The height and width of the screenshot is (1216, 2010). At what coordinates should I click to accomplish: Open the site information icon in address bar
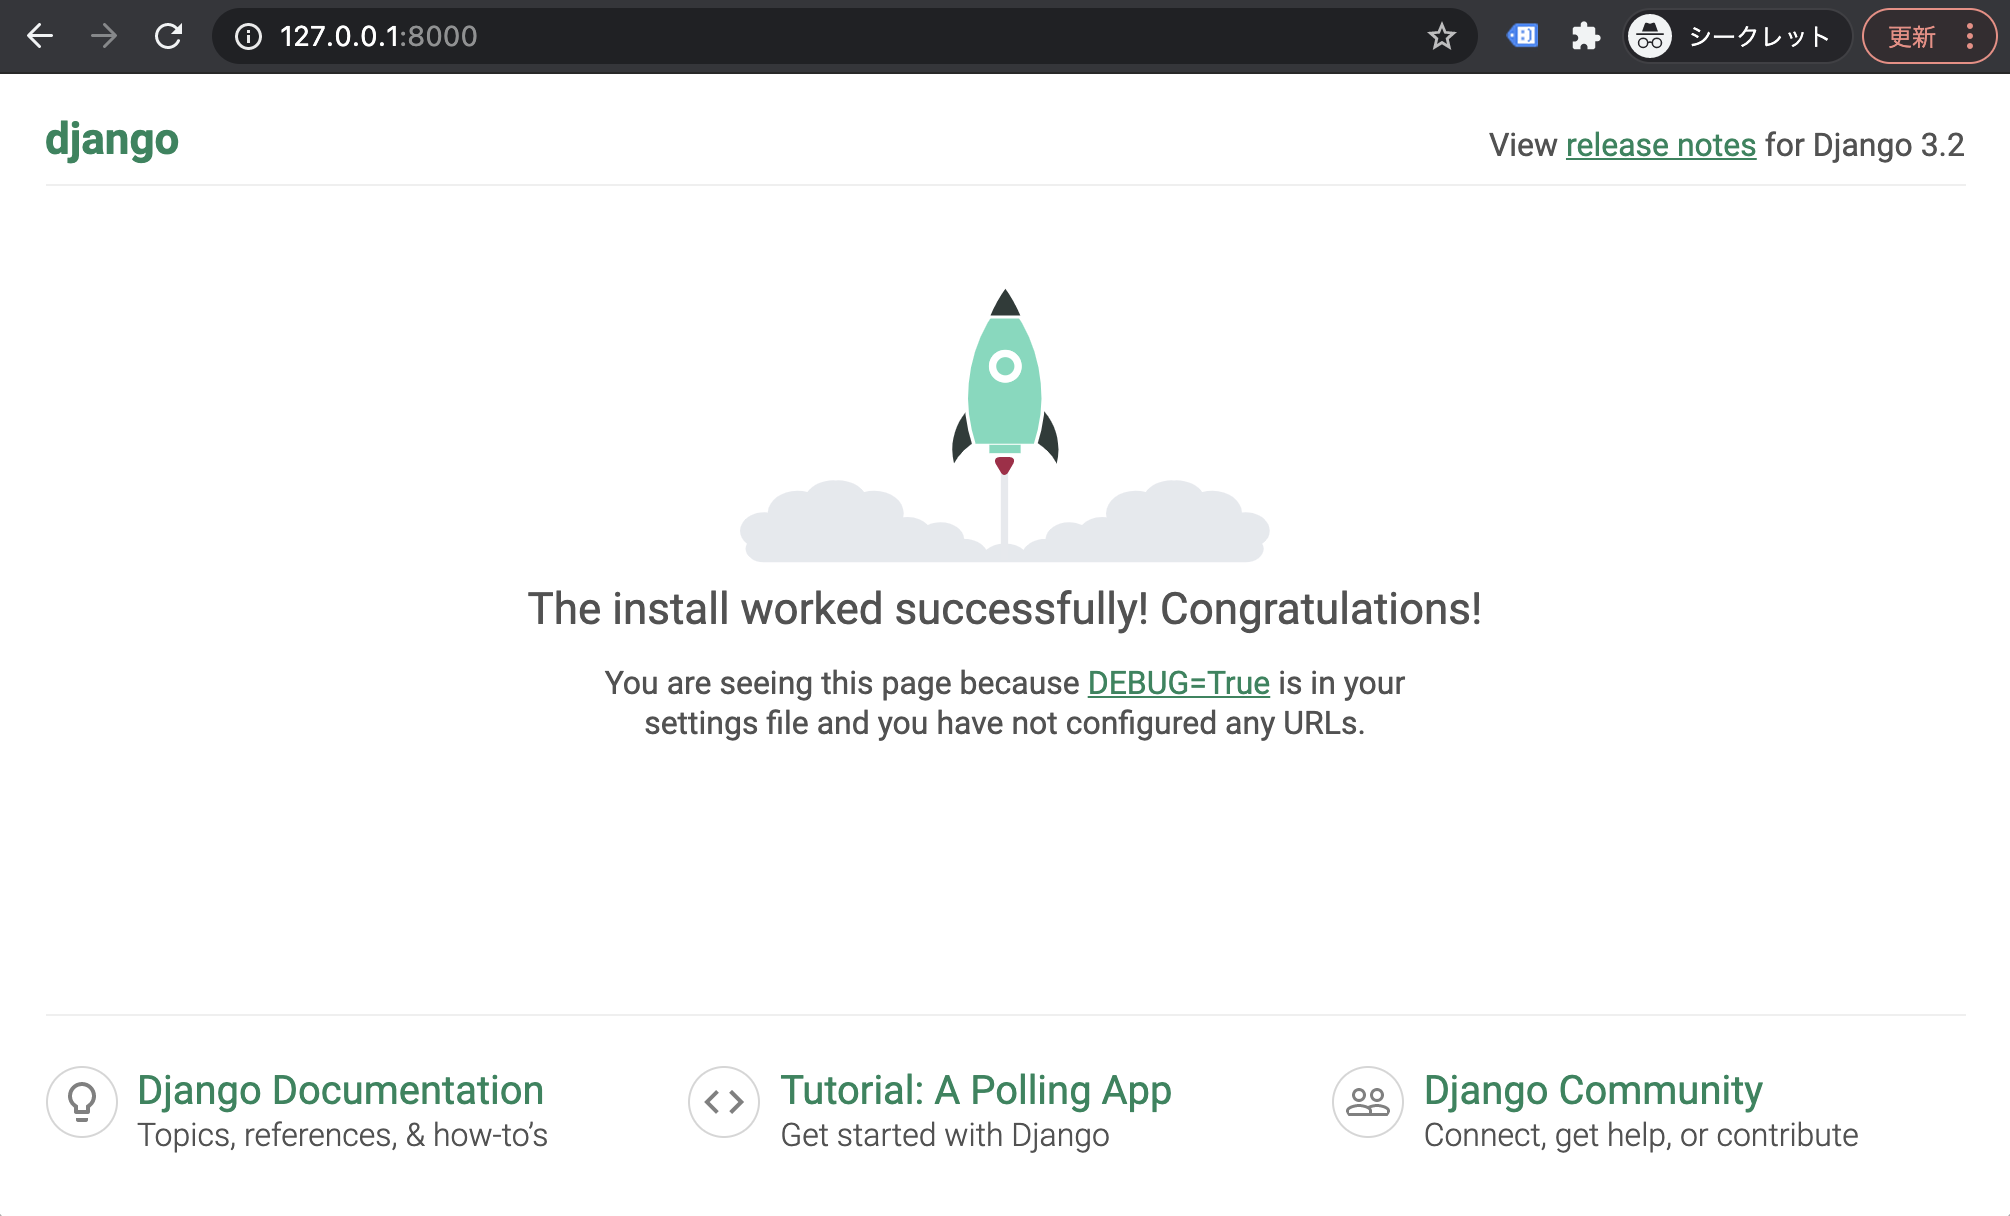tap(248, 37)
